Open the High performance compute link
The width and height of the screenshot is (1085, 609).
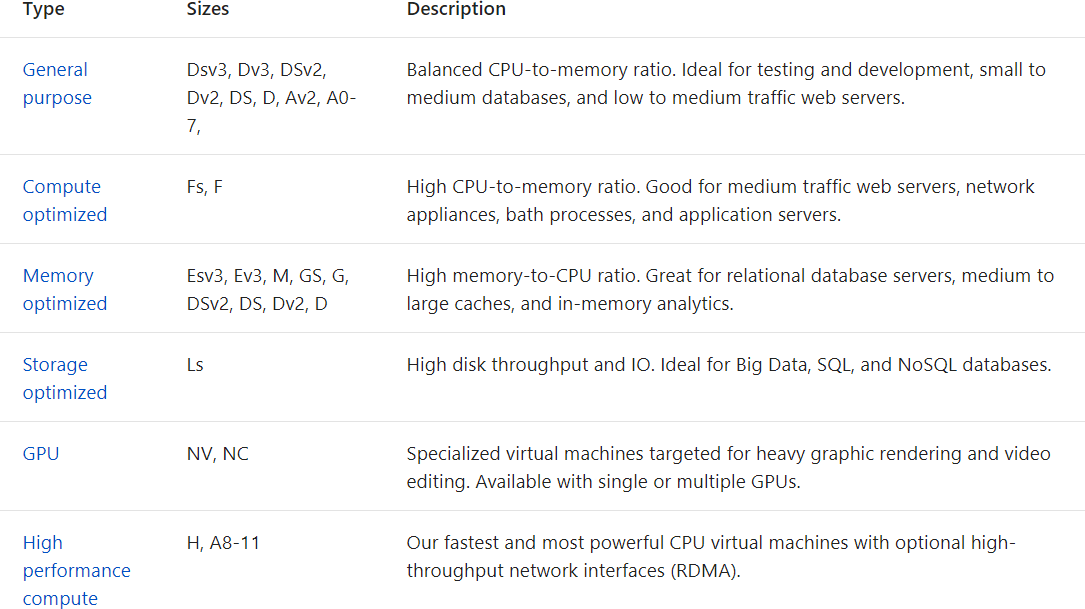pyautogui.click(x=76, y=570)
